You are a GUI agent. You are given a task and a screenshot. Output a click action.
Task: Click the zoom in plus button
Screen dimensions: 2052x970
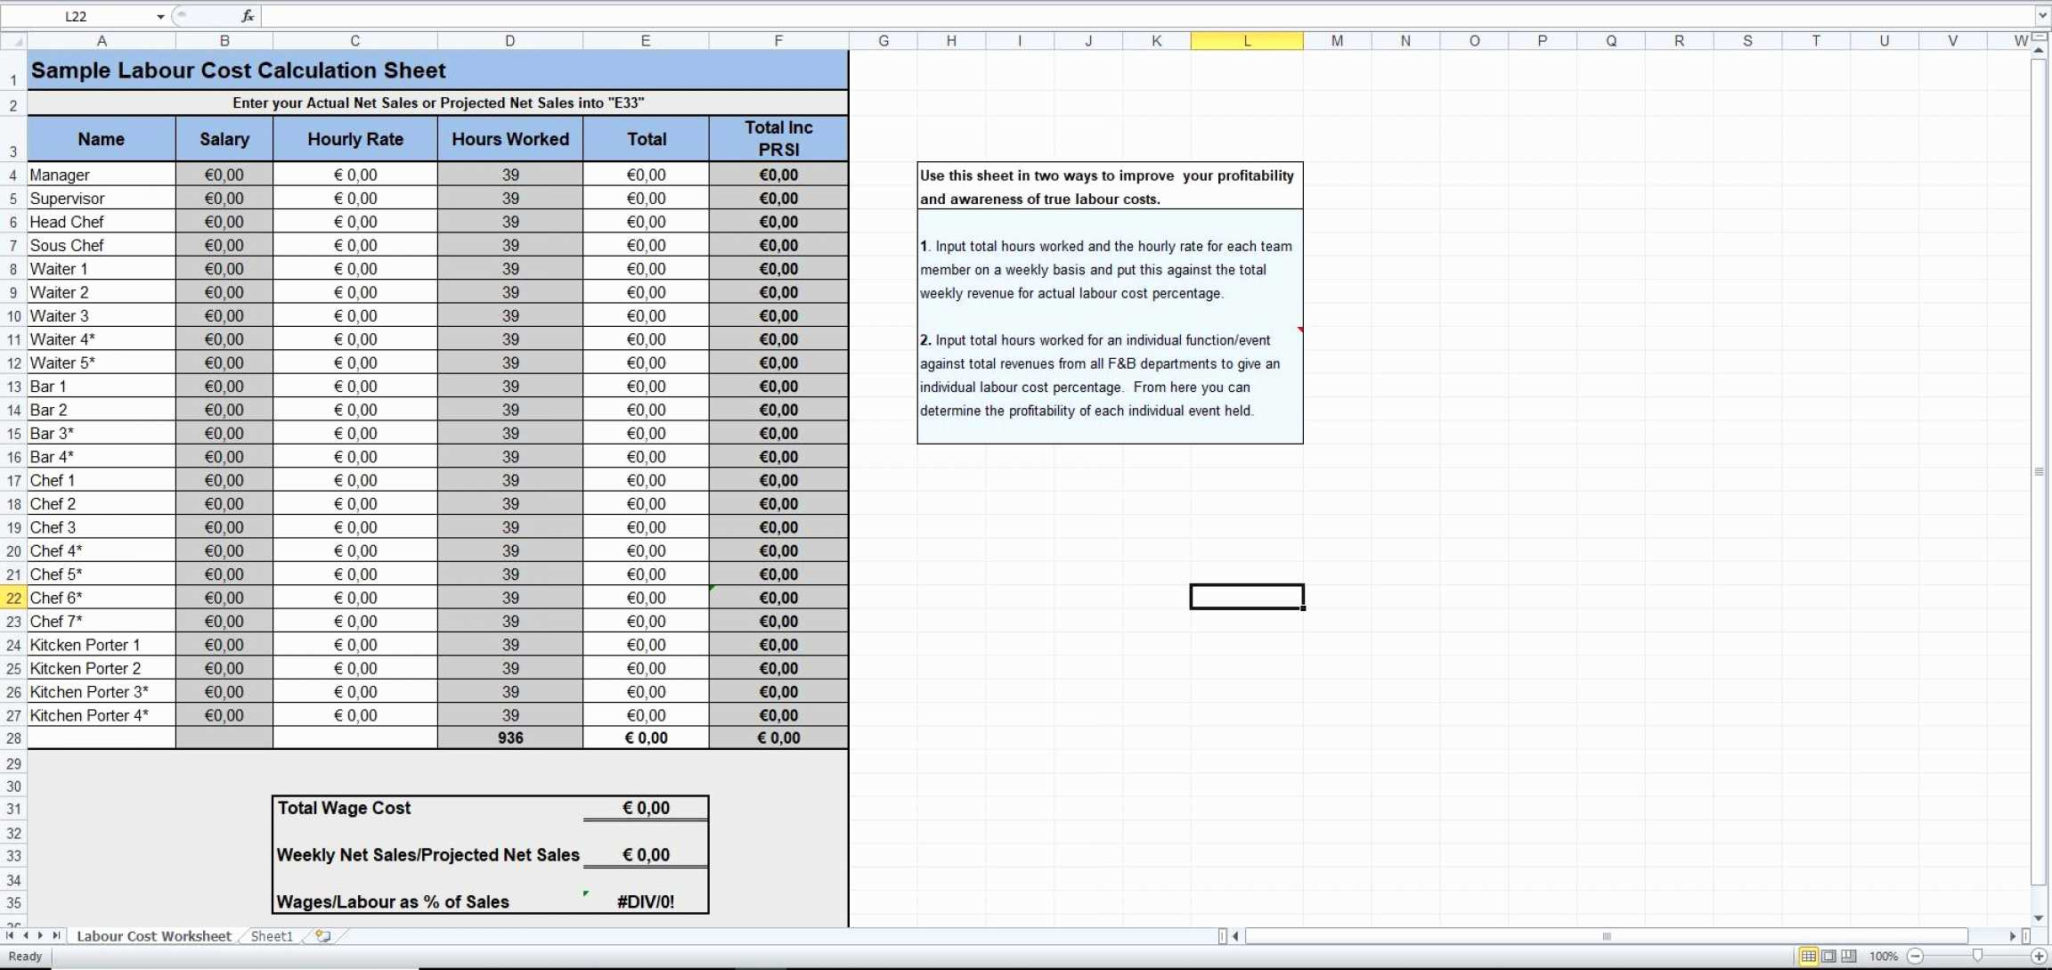(x=2038, y=956)
